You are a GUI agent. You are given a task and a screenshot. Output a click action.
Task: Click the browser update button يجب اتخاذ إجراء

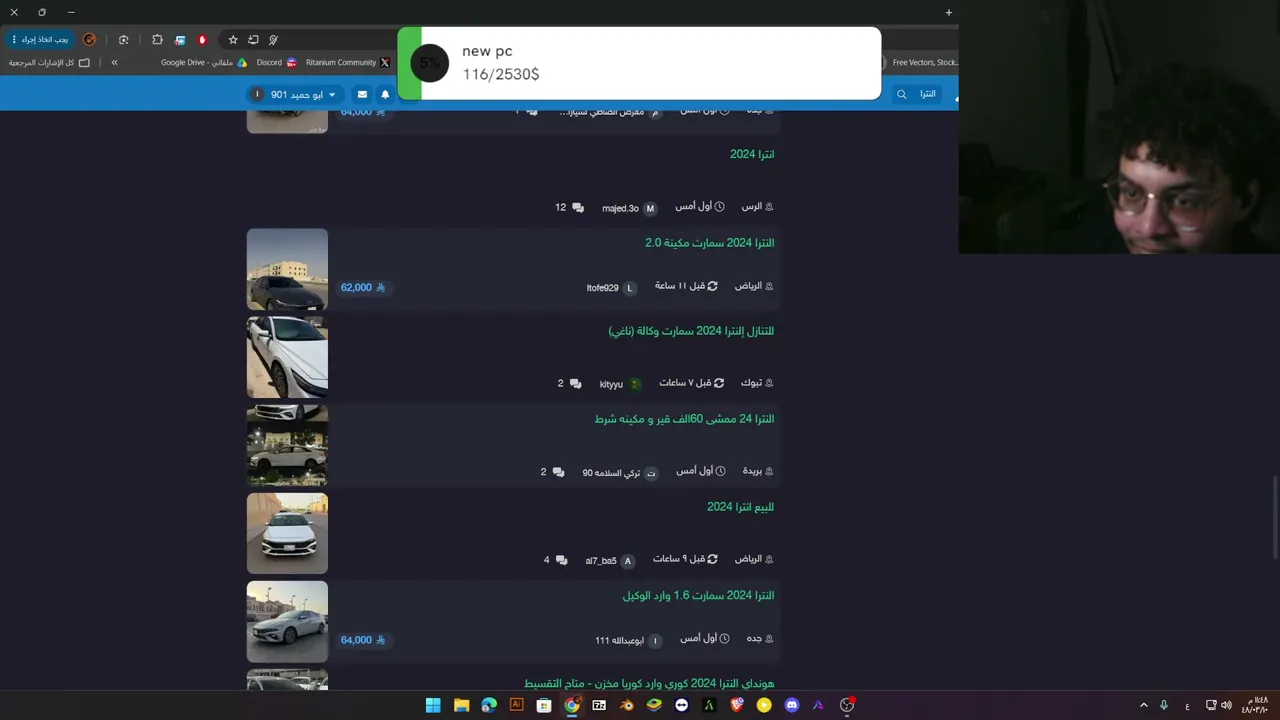coord(40,40)
